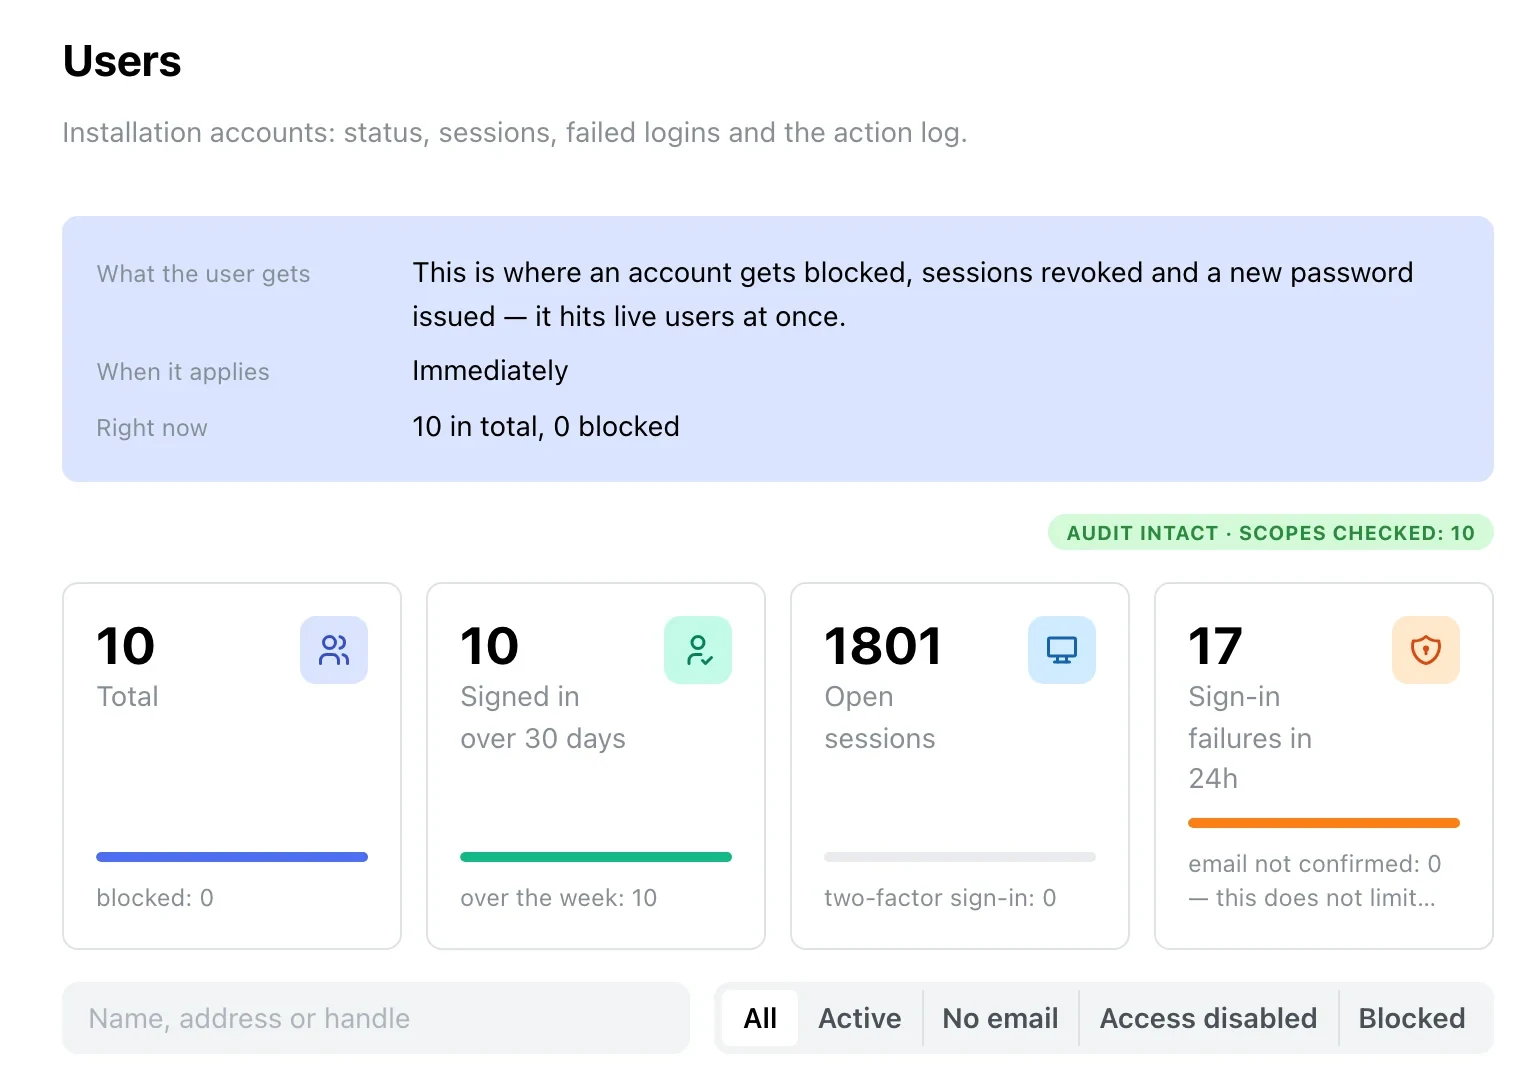Click the 'Immediately' value in info panel
The width and height of the screenshot is (1514, 1070).
tap(490, 371)
